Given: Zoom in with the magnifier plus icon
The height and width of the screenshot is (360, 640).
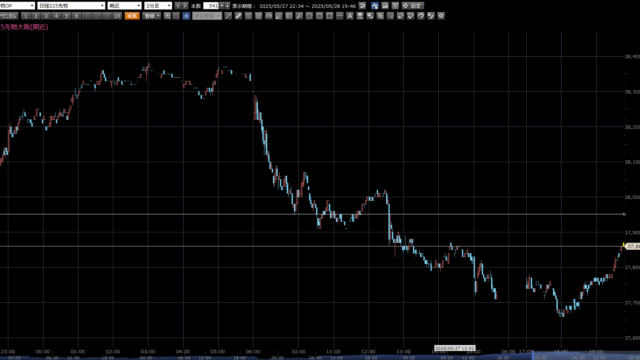Looking at the screenshot, I should (x=167, y=16).
